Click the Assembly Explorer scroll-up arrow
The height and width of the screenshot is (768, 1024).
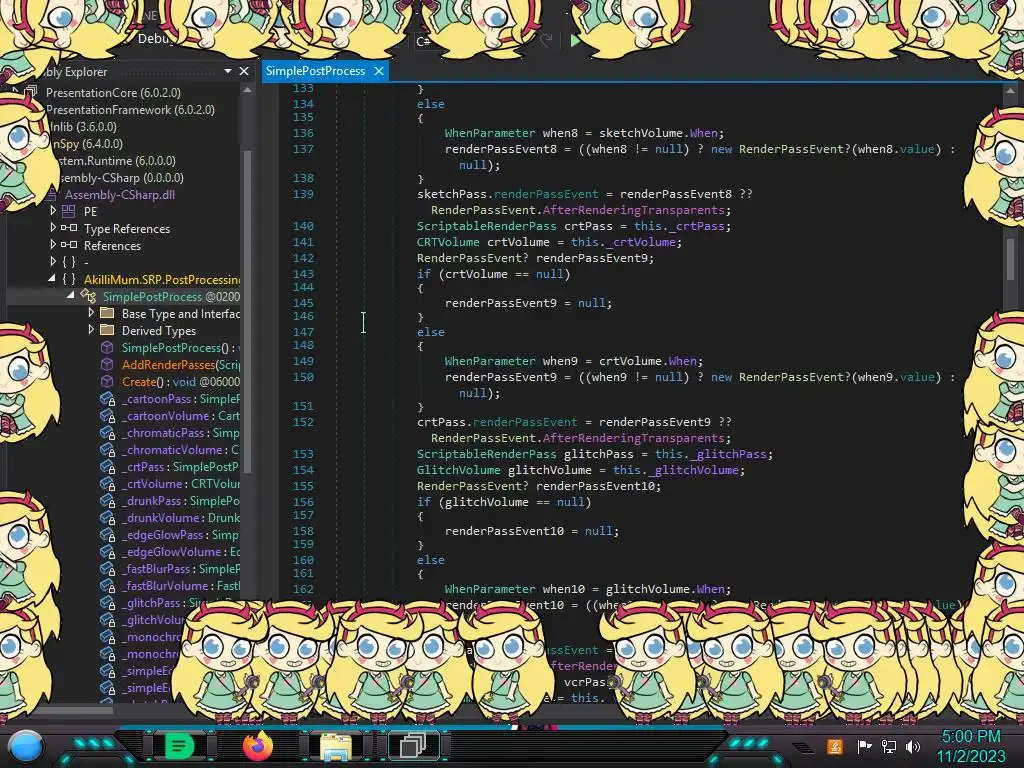(x=247, y=90)
